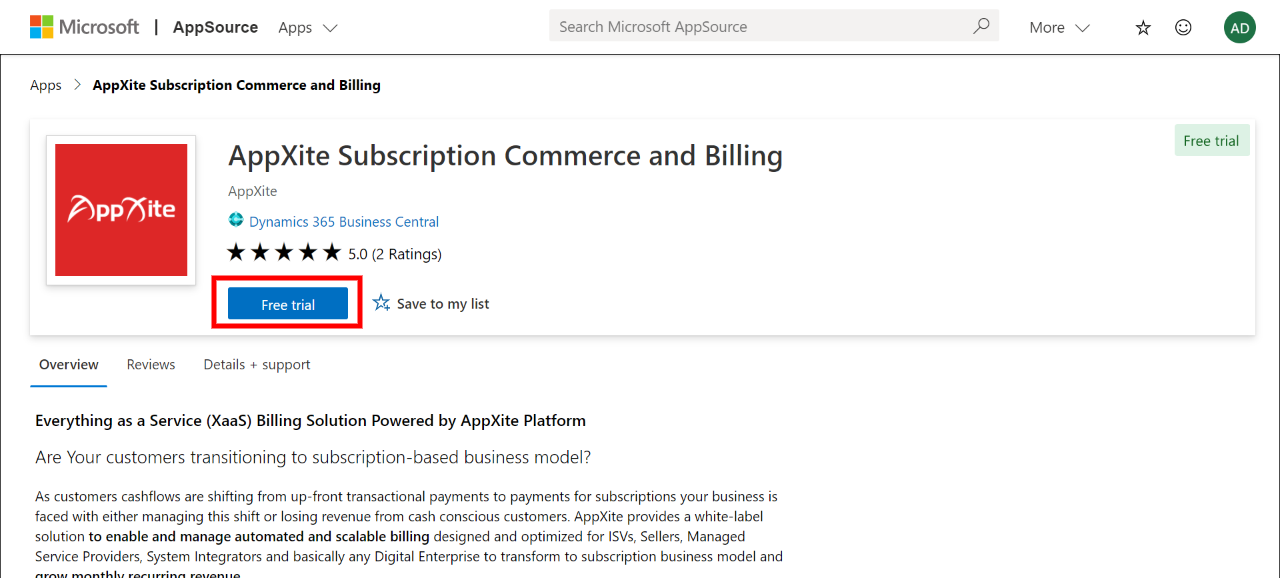Click Save to my list label
This screenshot has height=578, width=1280.
coord(443,304)
